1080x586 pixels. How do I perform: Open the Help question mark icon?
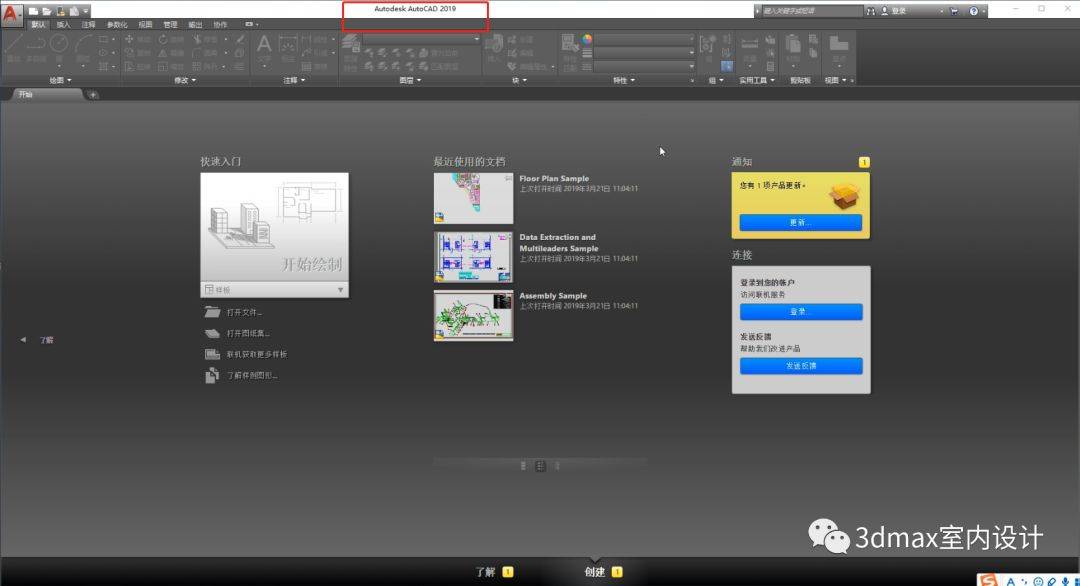(973, 11)
